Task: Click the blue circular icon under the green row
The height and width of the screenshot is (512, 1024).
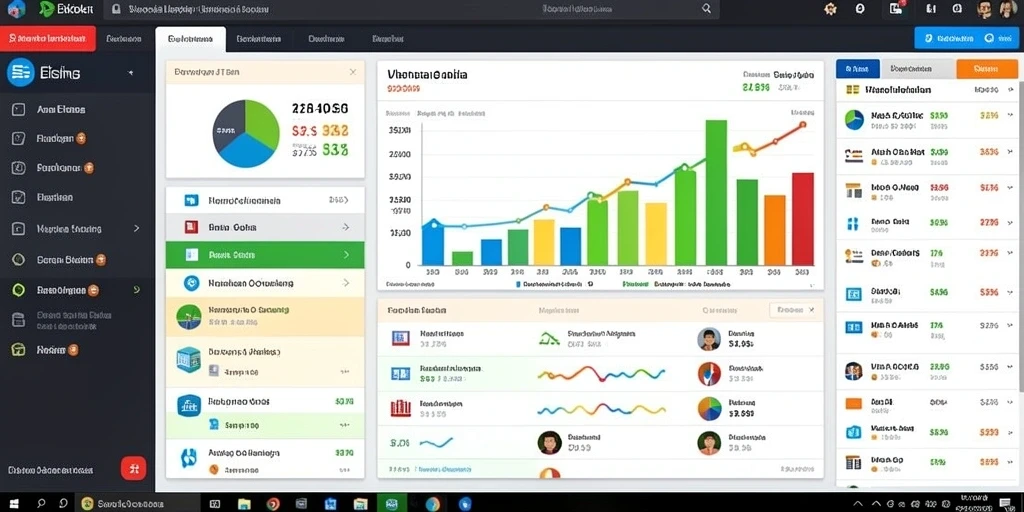Action: (x=191, y=283)
